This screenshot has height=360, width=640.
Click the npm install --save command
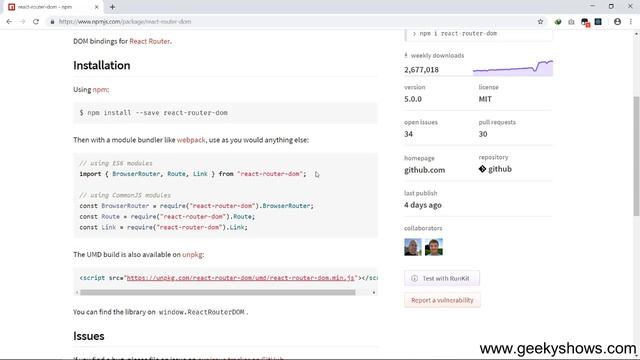pyautogui.click(x=153, y=113)
